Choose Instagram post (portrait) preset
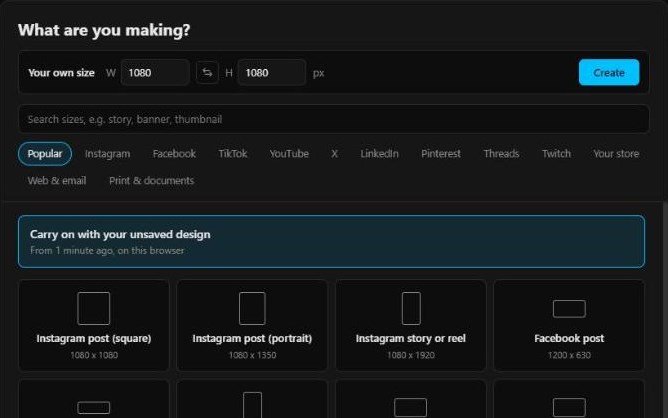 point(252,325)
